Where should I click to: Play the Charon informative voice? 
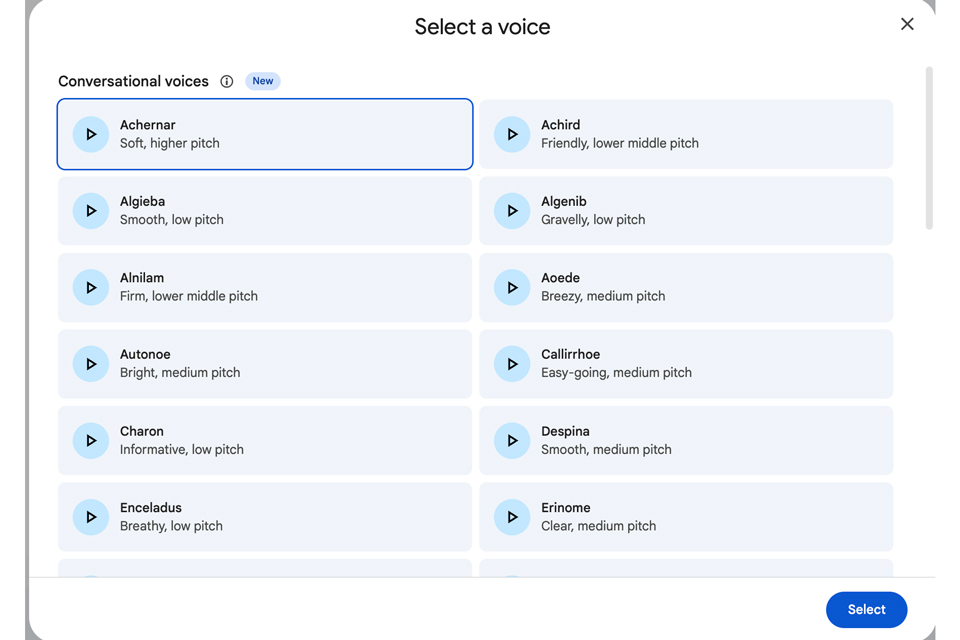91,441
